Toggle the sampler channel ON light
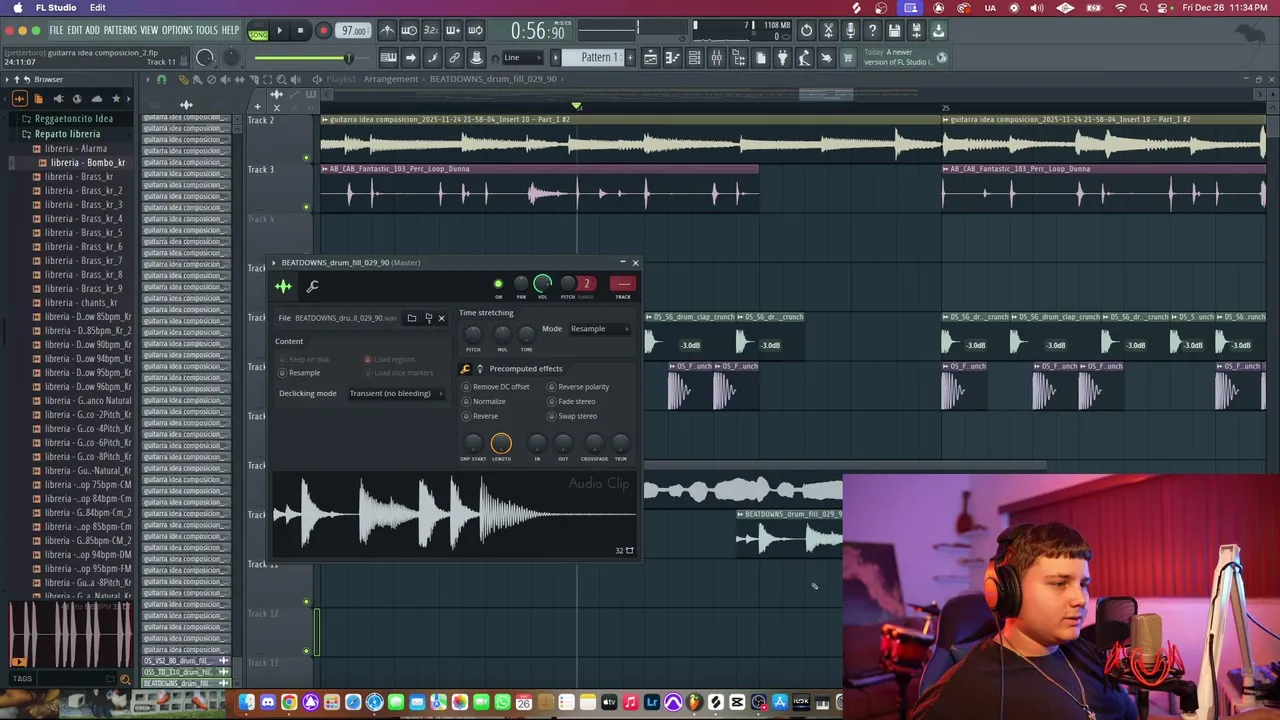This screenshot has height=720, width=1280. tap(498, 284)
